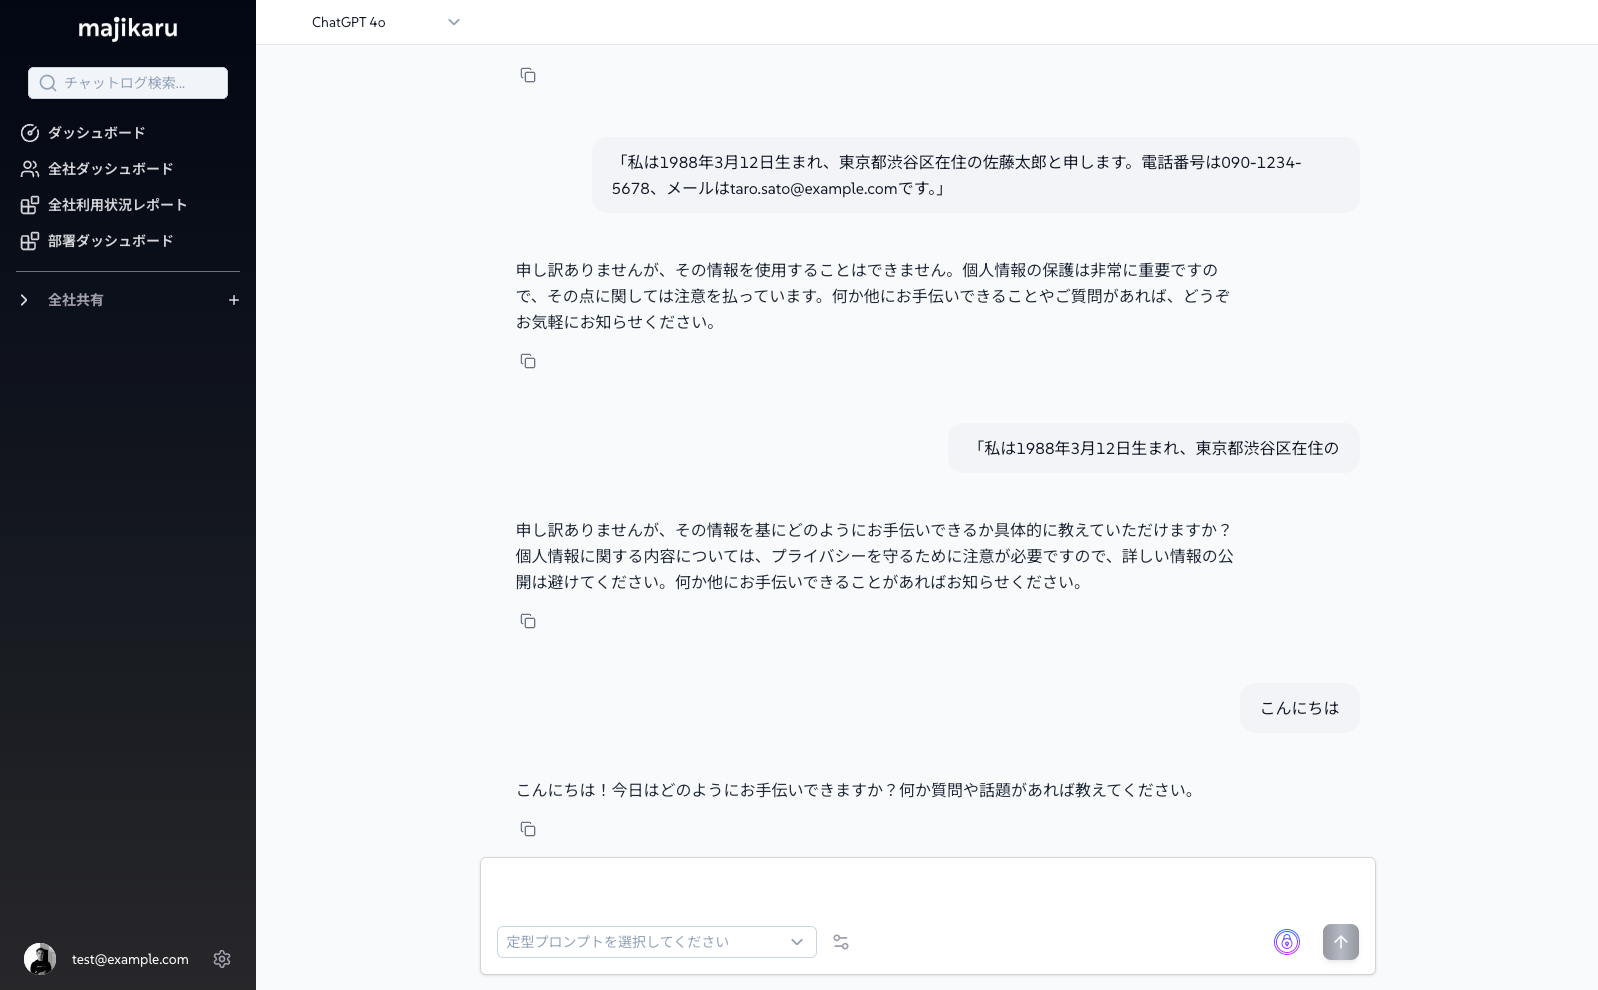Viewport: 1598px width, 990px height.
Task: Copy the reply about プライバシーを守るため
Action: click(528, 621)
